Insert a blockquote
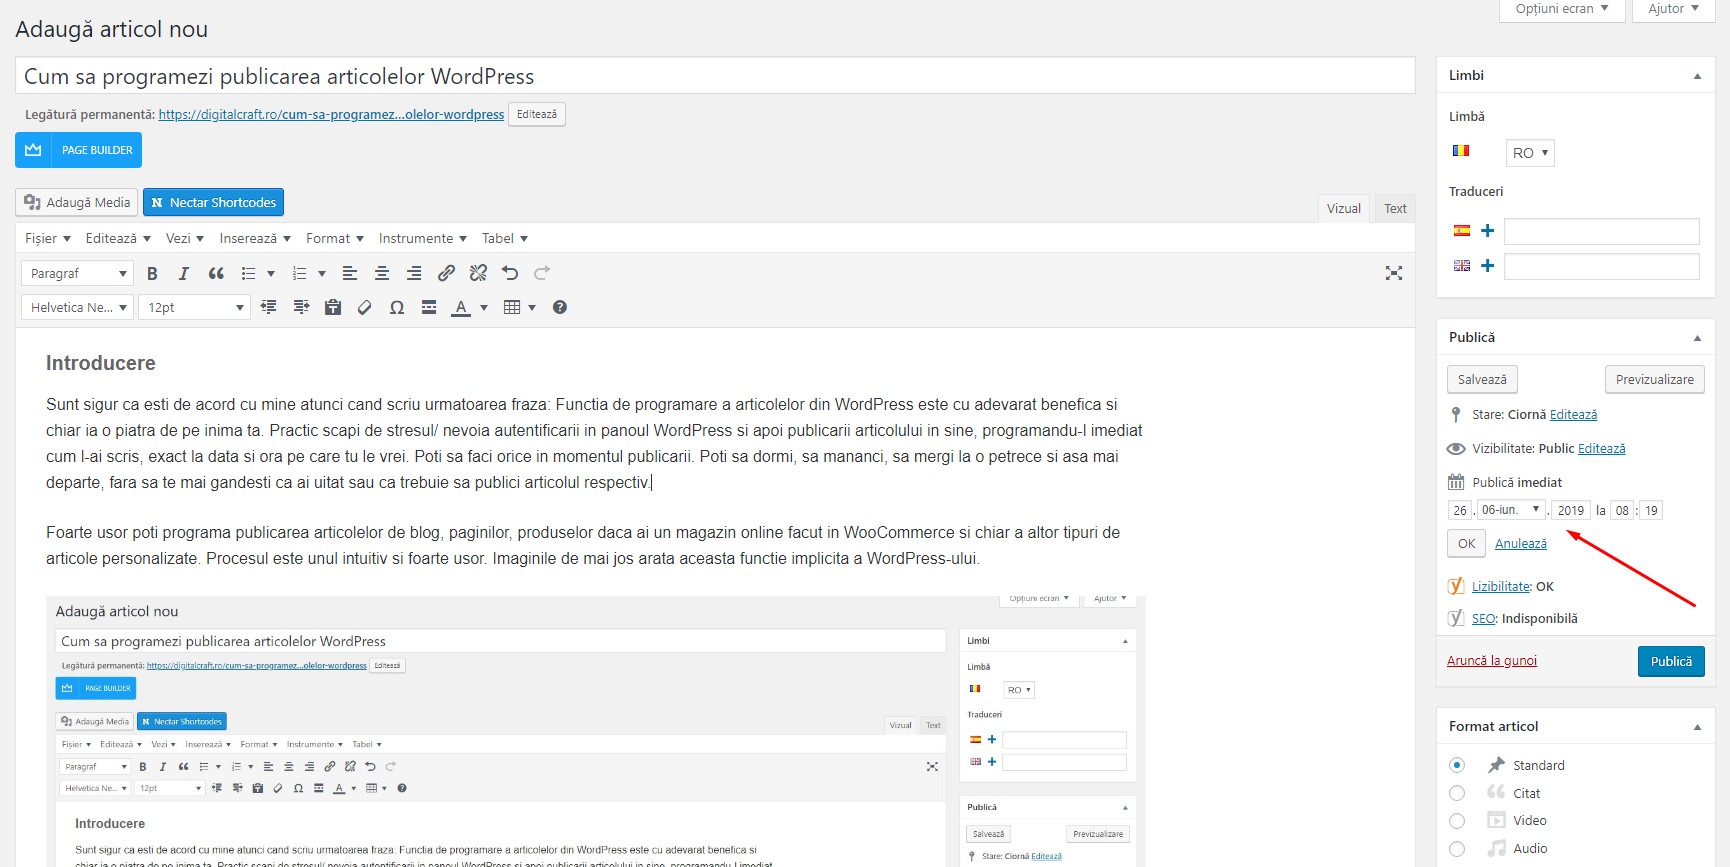Screen dimensions: 1730x867 [x=216, y=273]
